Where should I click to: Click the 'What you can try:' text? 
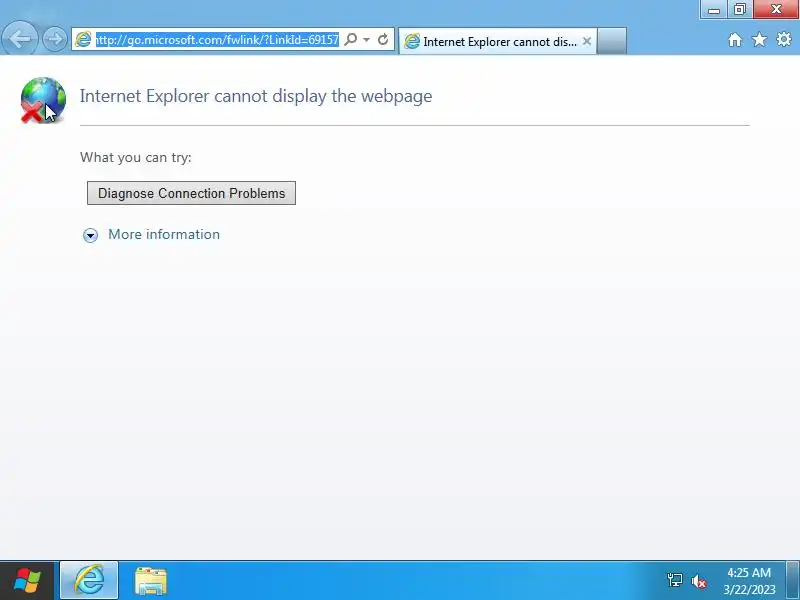pyautogui.click(x=136, y=157)
